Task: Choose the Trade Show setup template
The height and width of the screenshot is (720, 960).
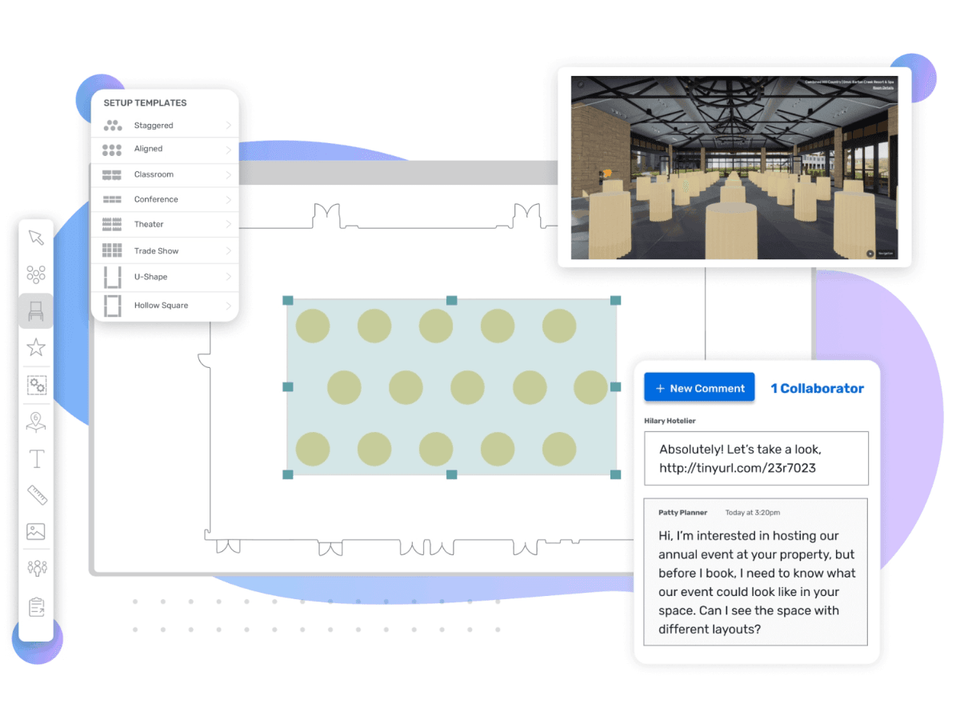Action: pos(156,251)
